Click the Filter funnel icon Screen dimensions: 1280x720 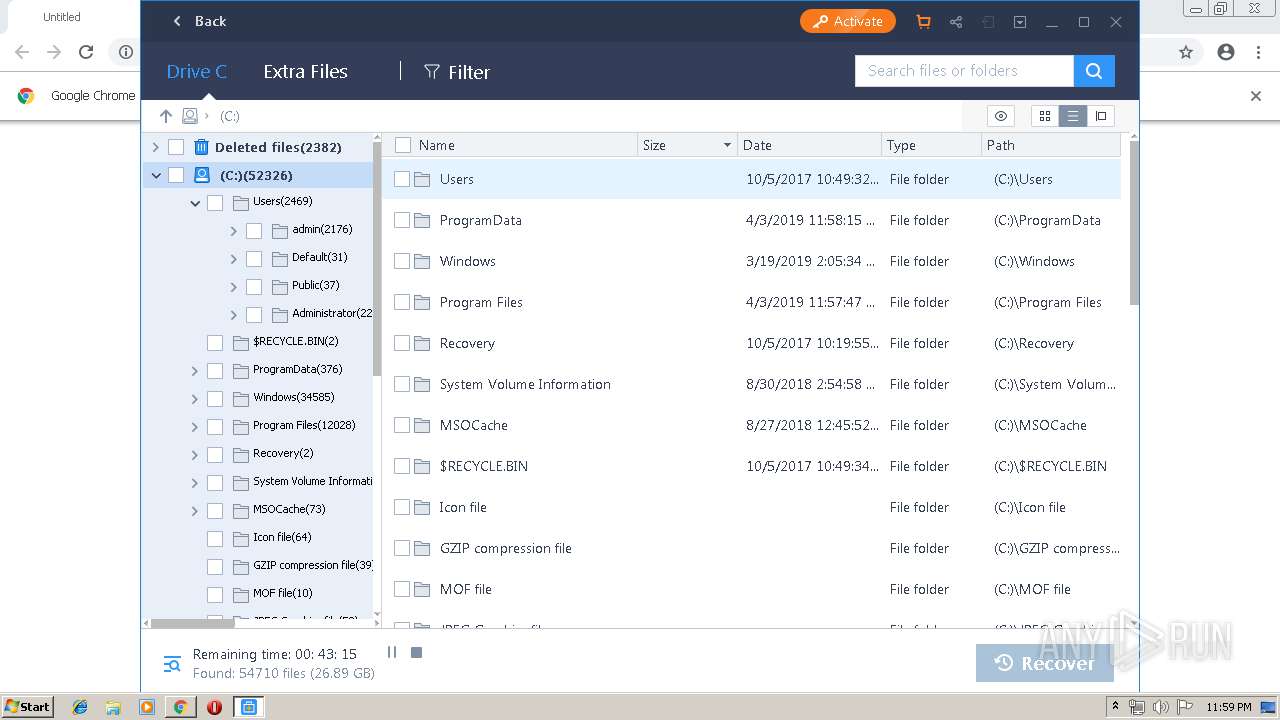[432, 72]
